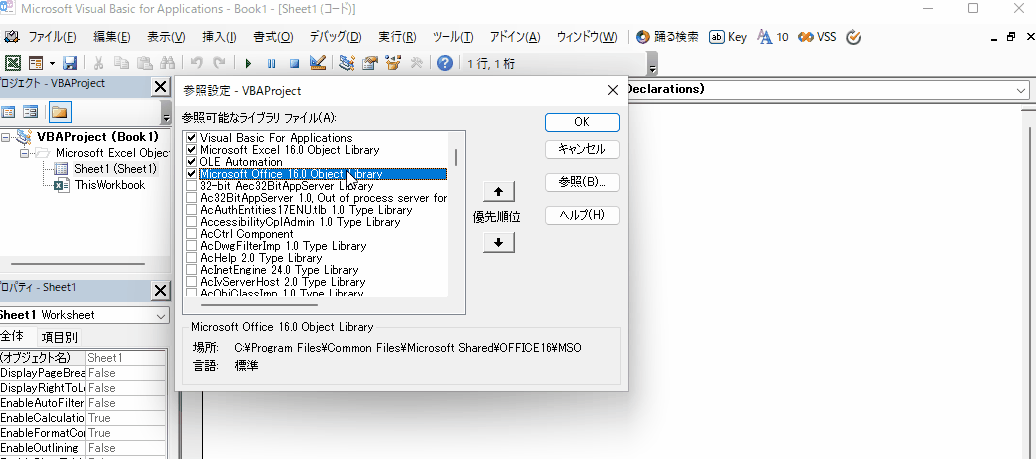Check AccessibilityCplAdmin 1.0 Type Library
The image size is (1036, 459).
coord(192,222)
